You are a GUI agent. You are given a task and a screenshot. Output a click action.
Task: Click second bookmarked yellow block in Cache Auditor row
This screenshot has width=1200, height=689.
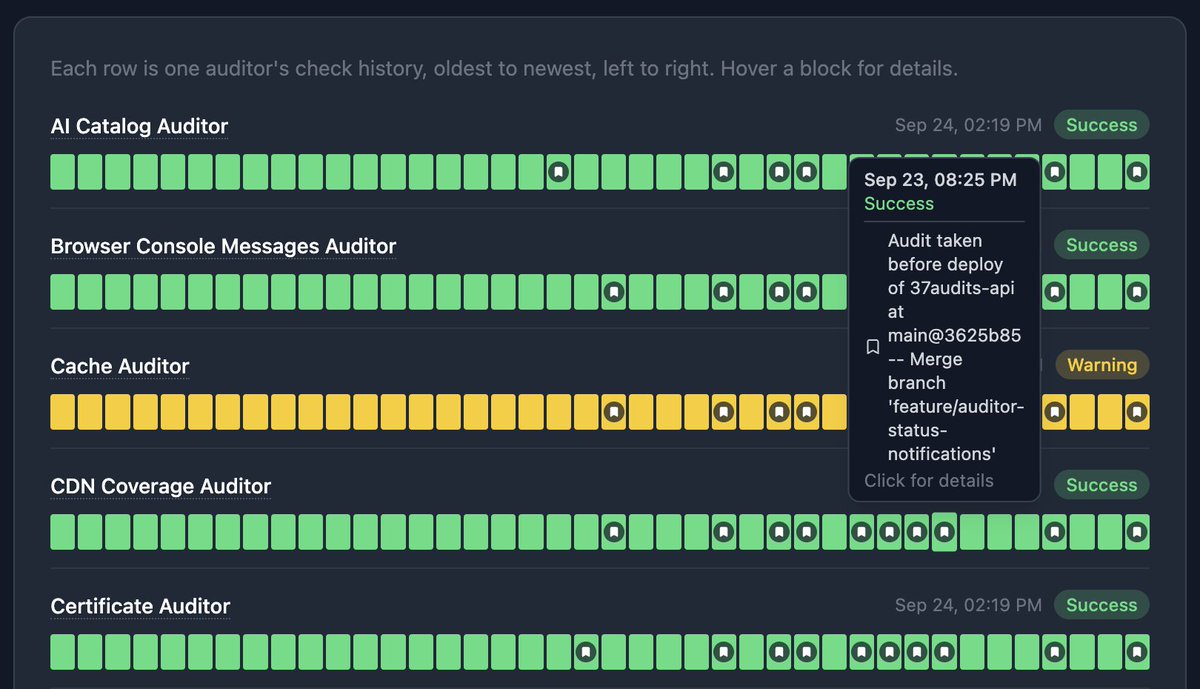tap(724, 412)
